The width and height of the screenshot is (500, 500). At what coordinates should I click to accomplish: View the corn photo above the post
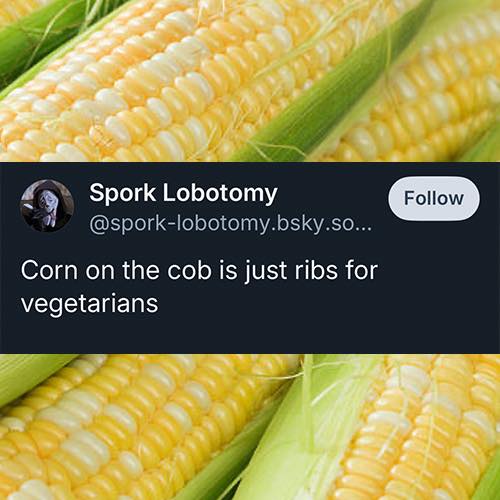coord(250,81)
